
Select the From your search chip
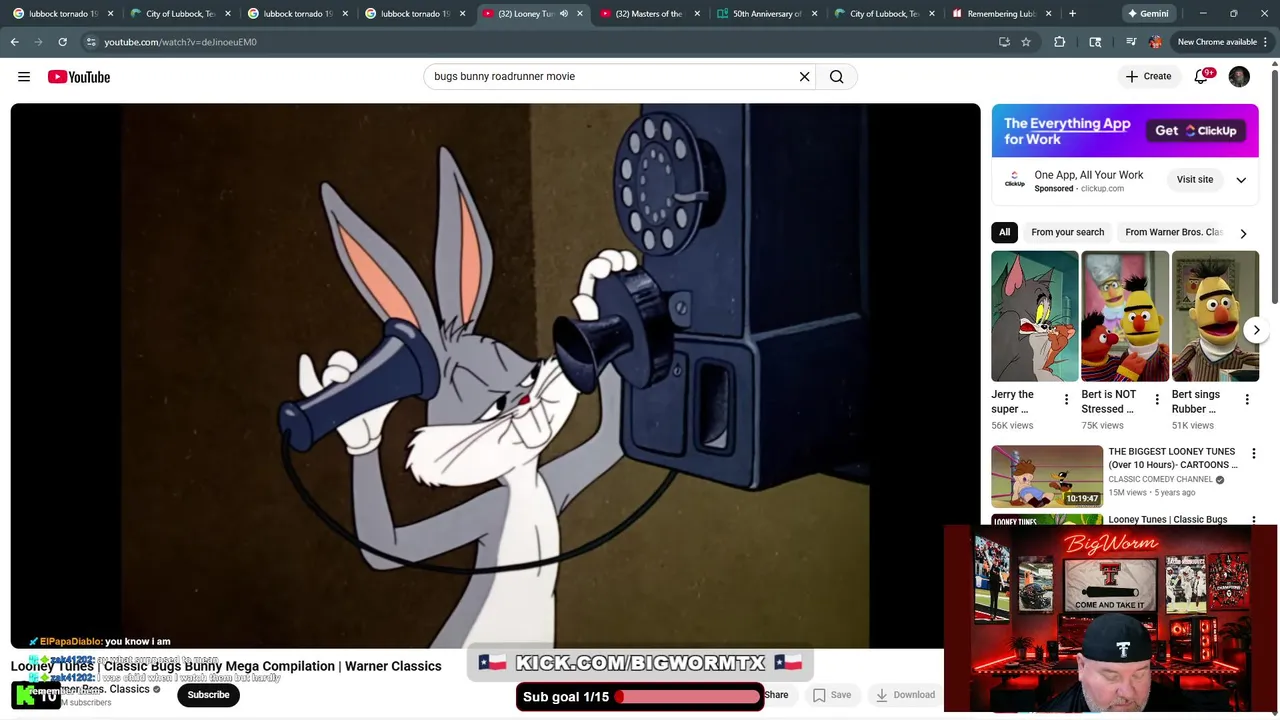[1068, 232]
